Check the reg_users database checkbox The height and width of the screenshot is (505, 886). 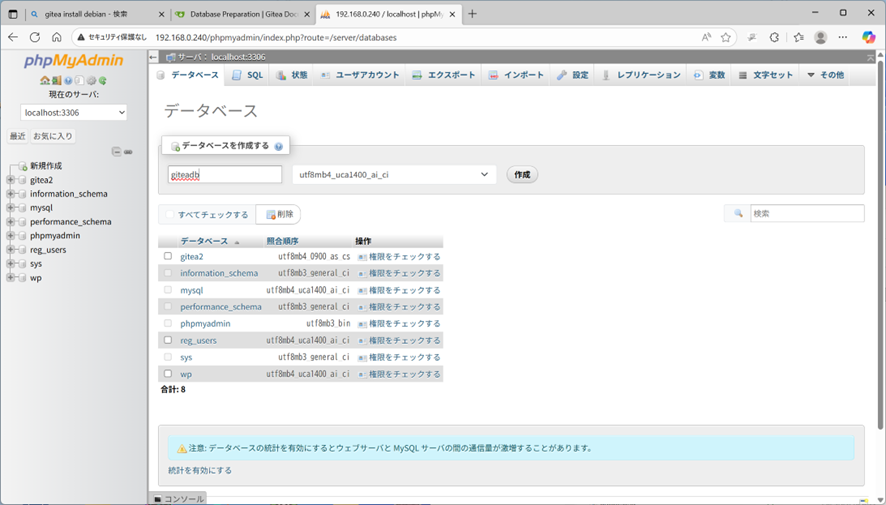168,340
